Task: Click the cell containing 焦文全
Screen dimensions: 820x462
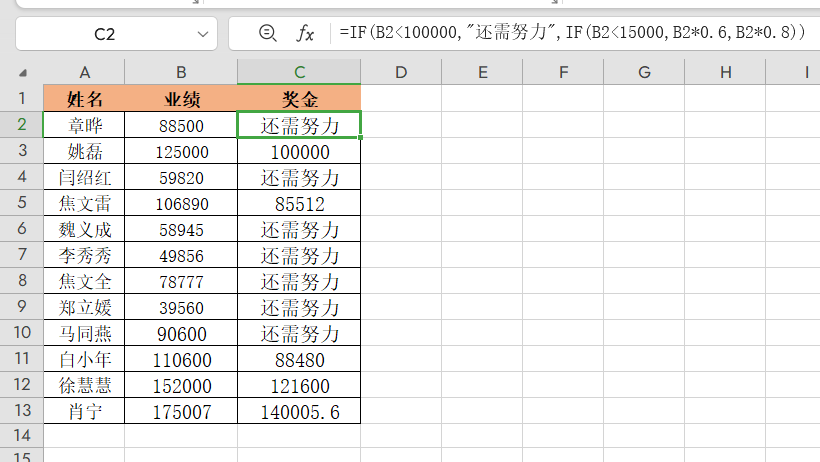Action: click(x=84, y=281)
